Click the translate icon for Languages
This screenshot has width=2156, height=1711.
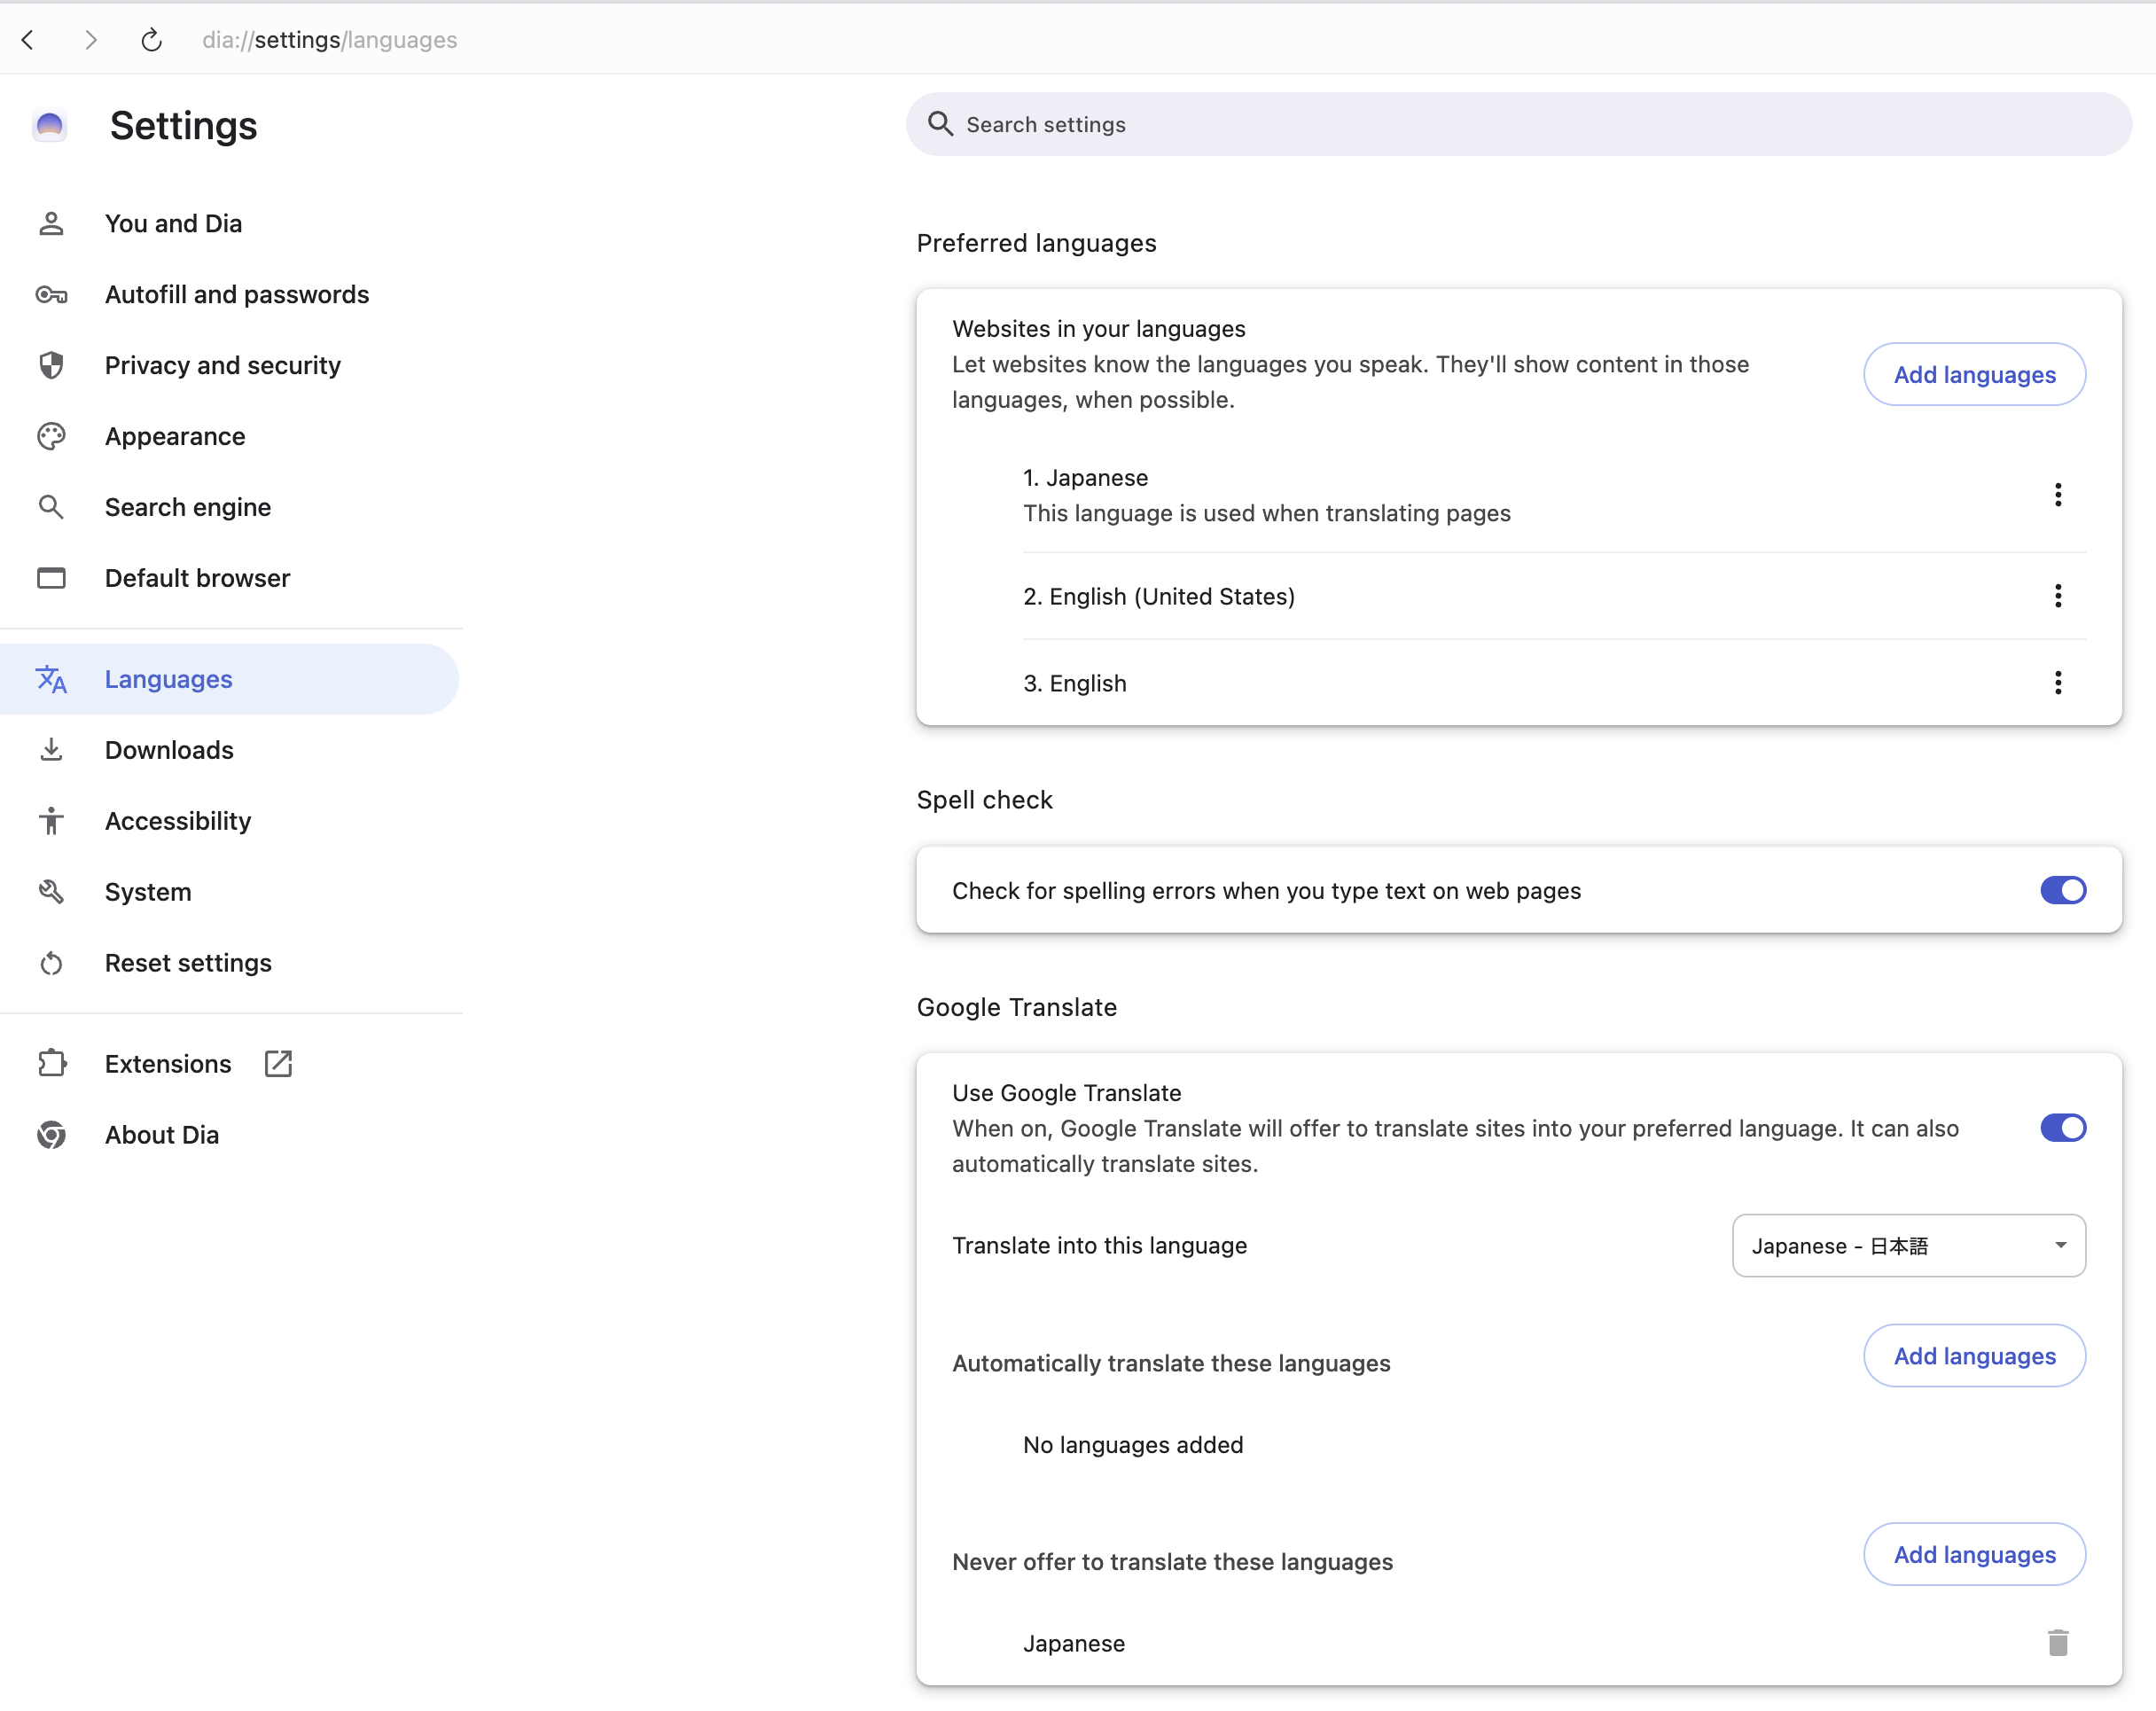[x=51, y=679]
